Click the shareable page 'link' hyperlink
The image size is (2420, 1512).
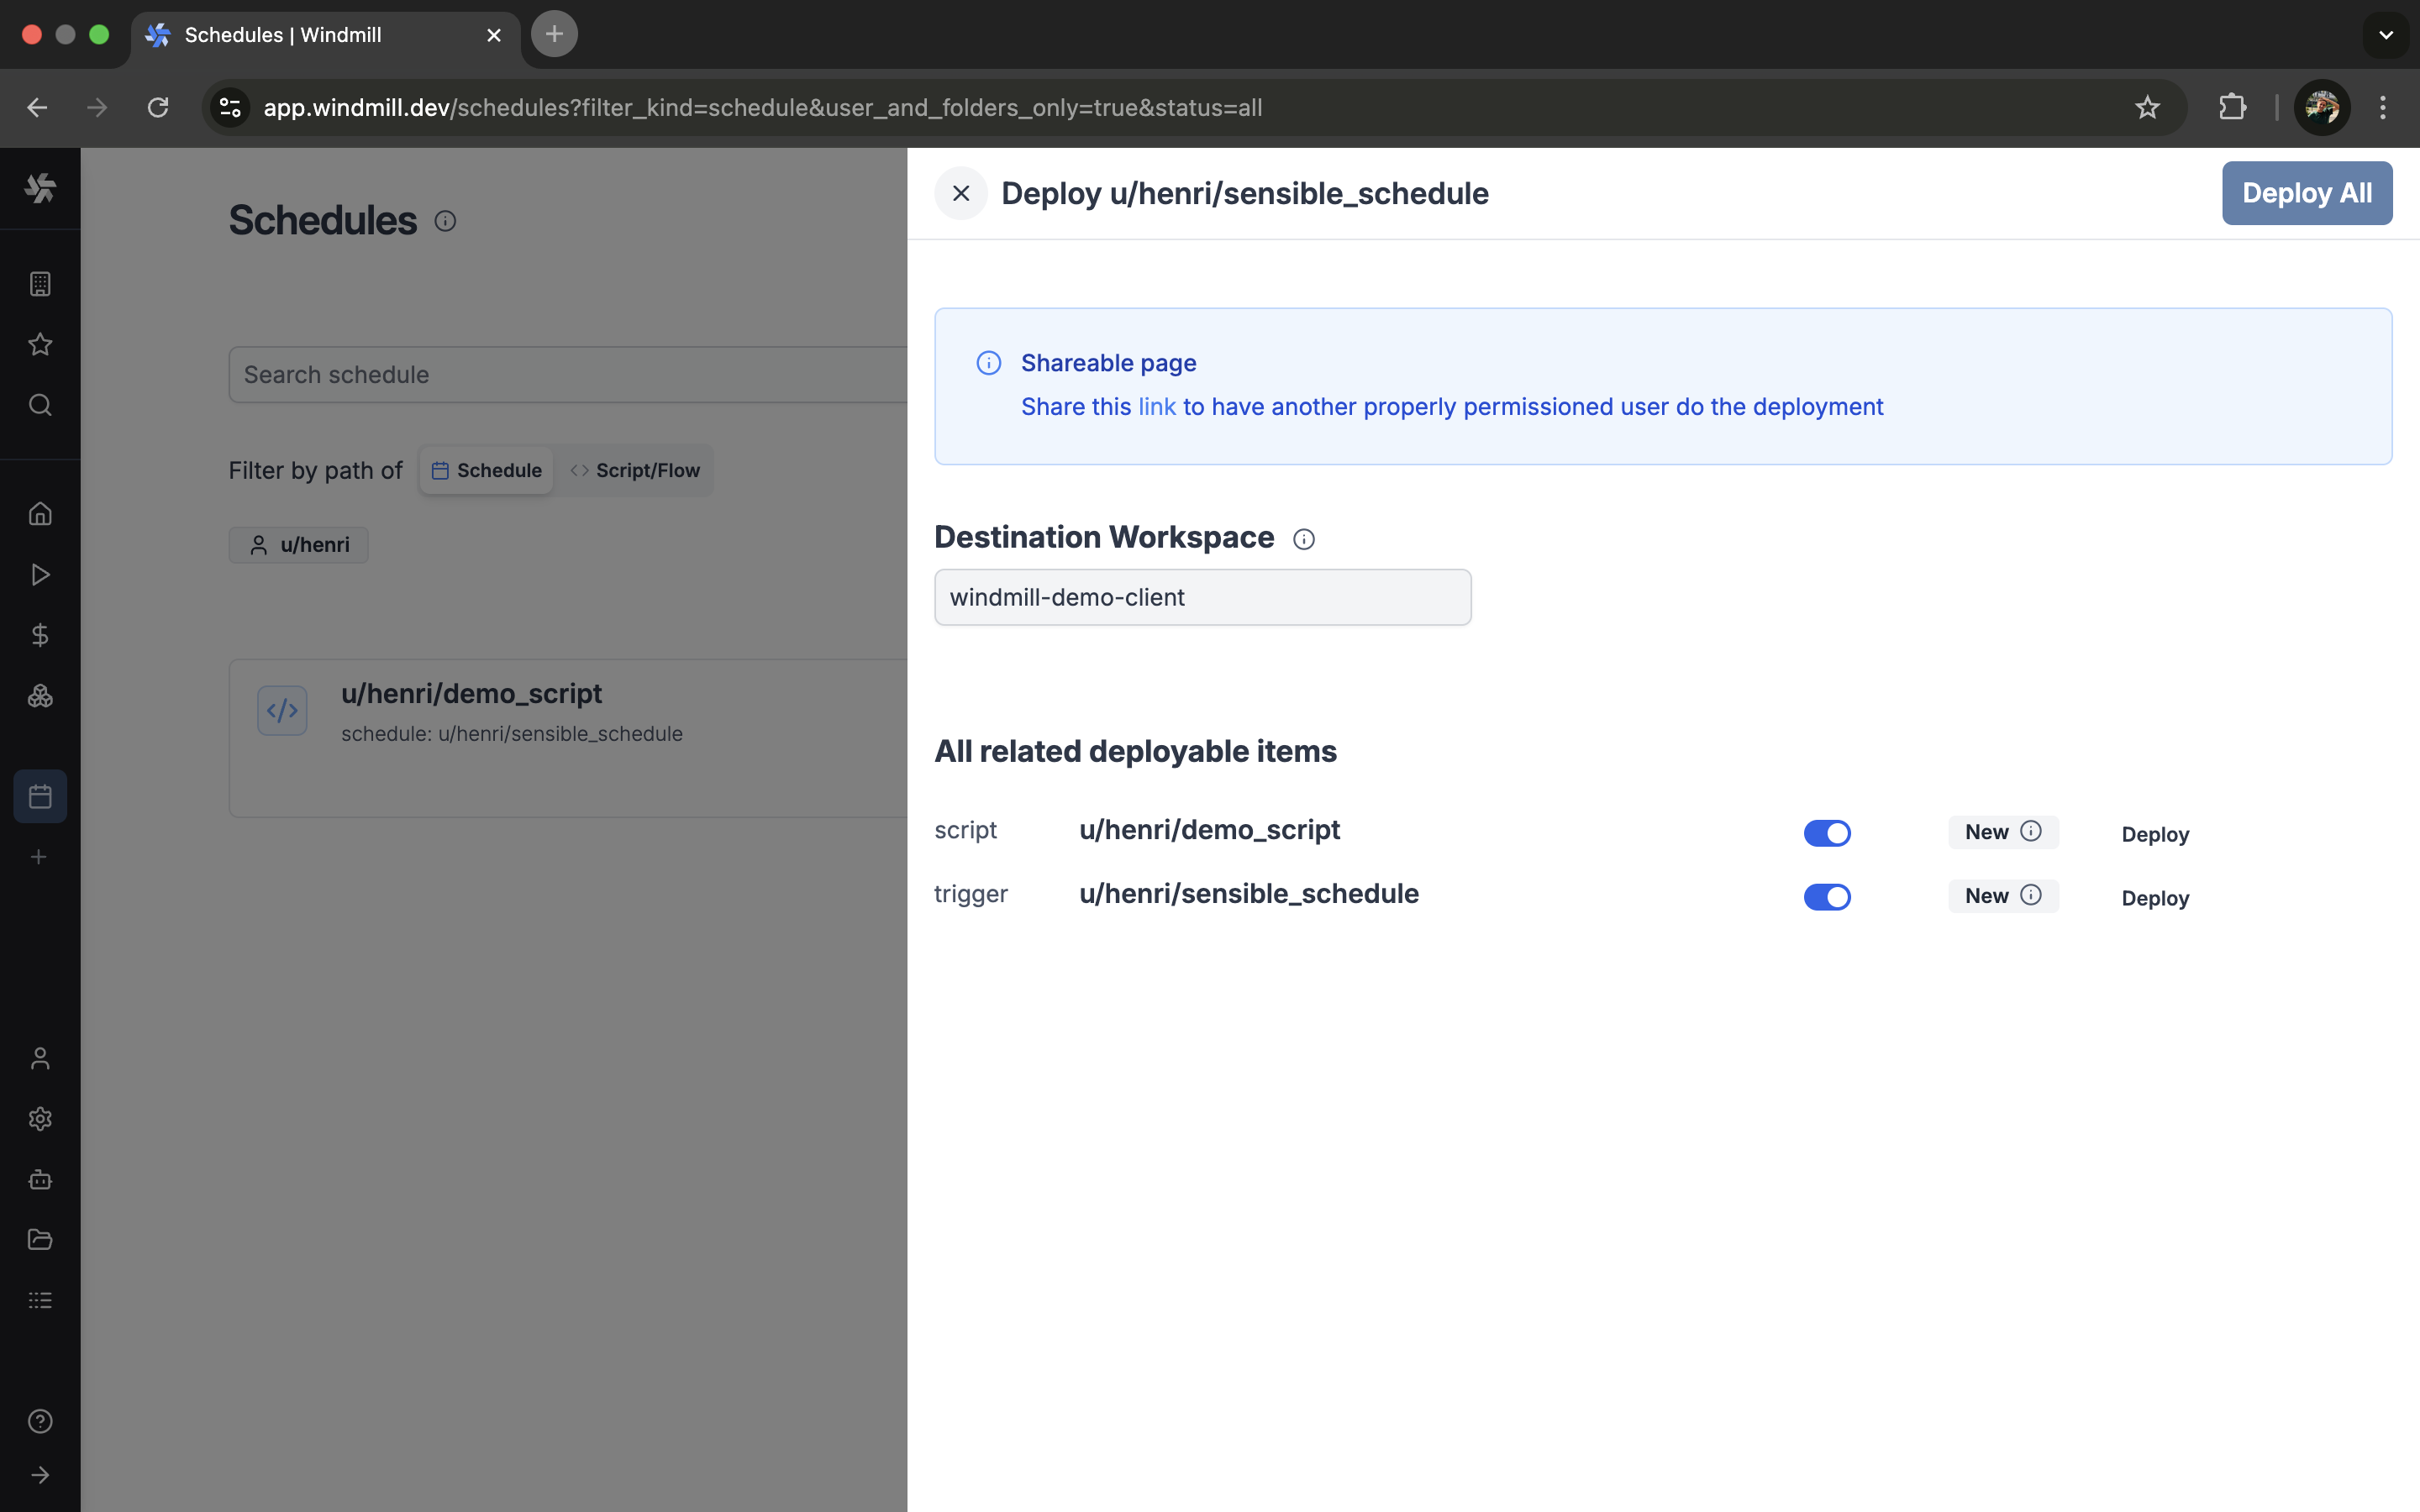(1156, 407)
